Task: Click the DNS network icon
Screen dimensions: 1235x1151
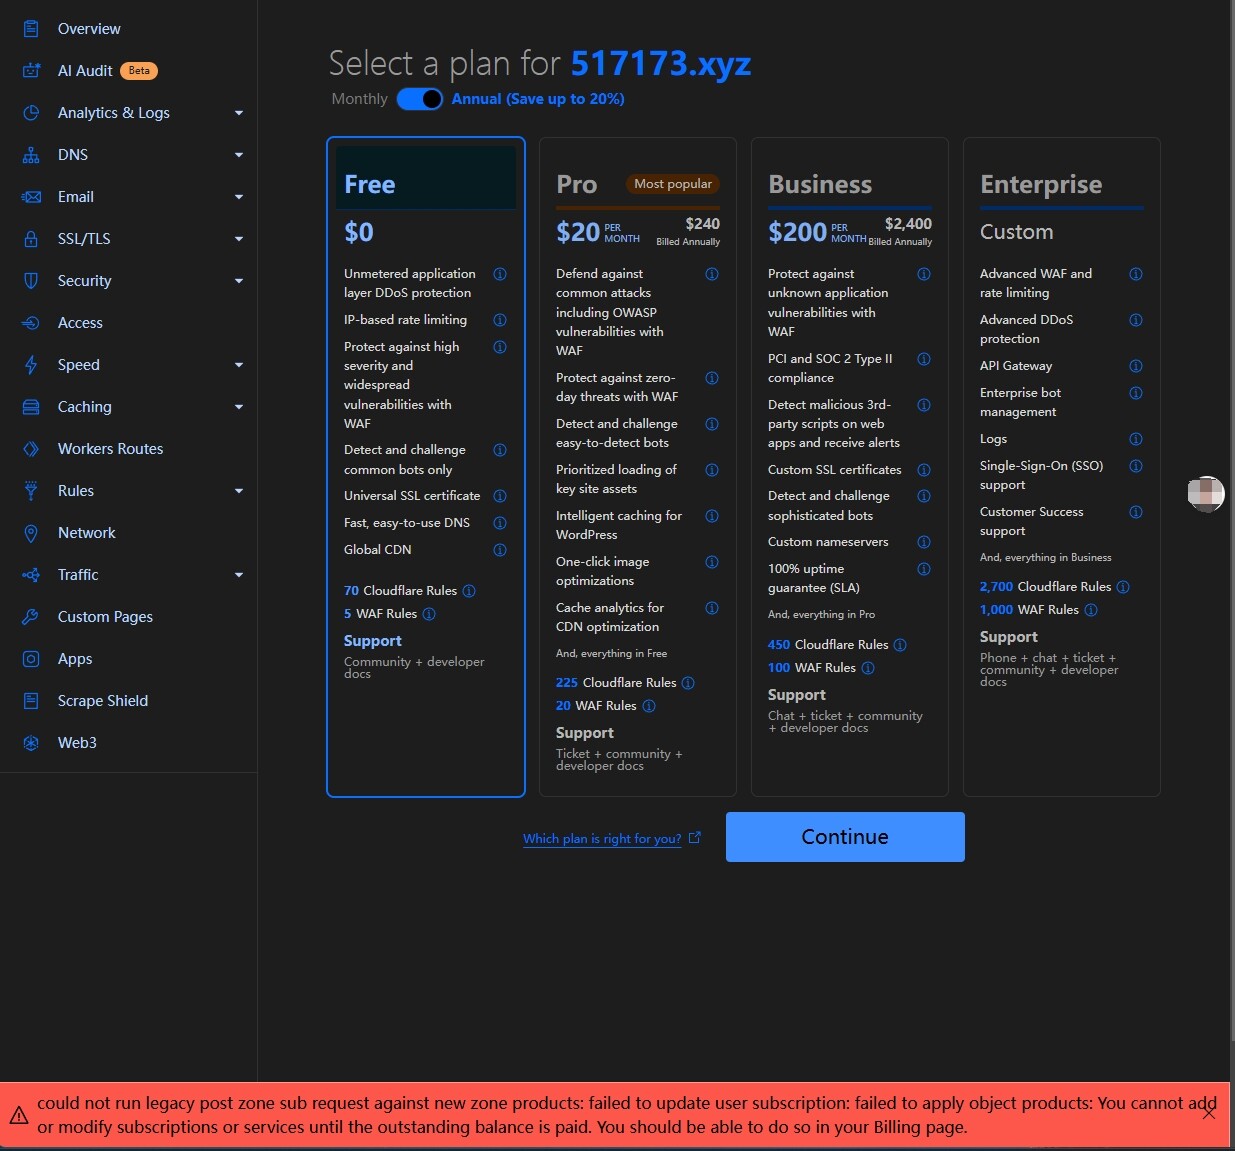Action: 31,155
